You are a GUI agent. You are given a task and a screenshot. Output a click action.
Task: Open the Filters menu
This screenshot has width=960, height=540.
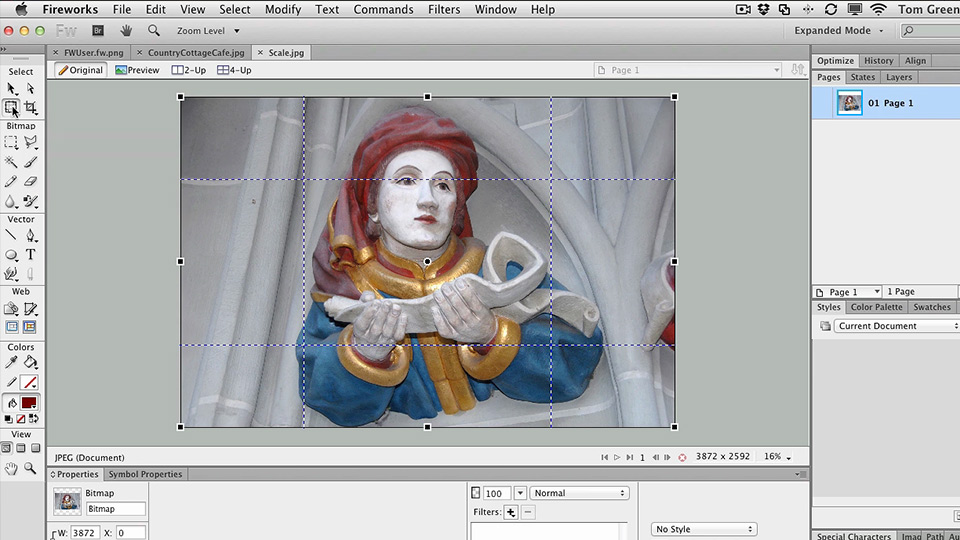tap(444, 9)
